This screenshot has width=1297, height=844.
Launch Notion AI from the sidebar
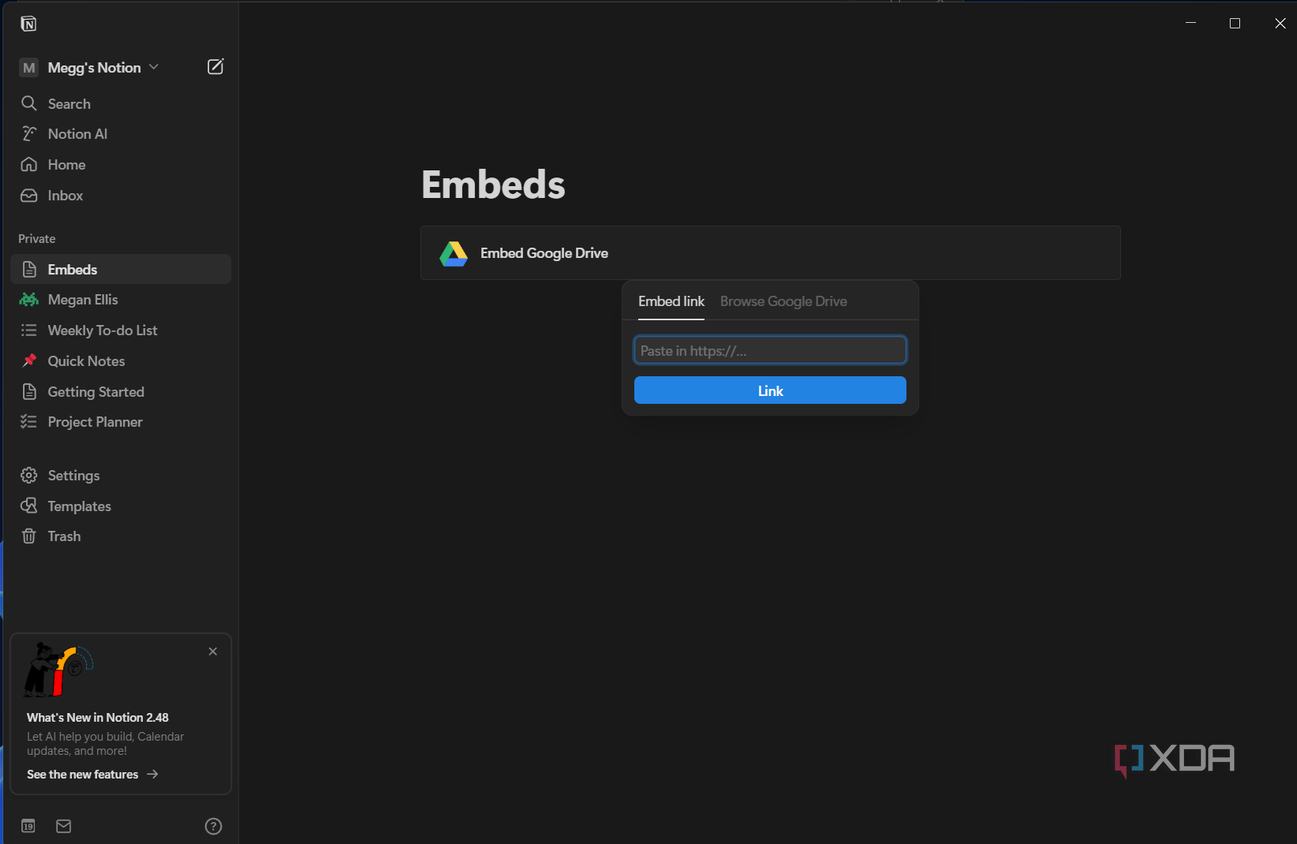(x=121, y=134)
